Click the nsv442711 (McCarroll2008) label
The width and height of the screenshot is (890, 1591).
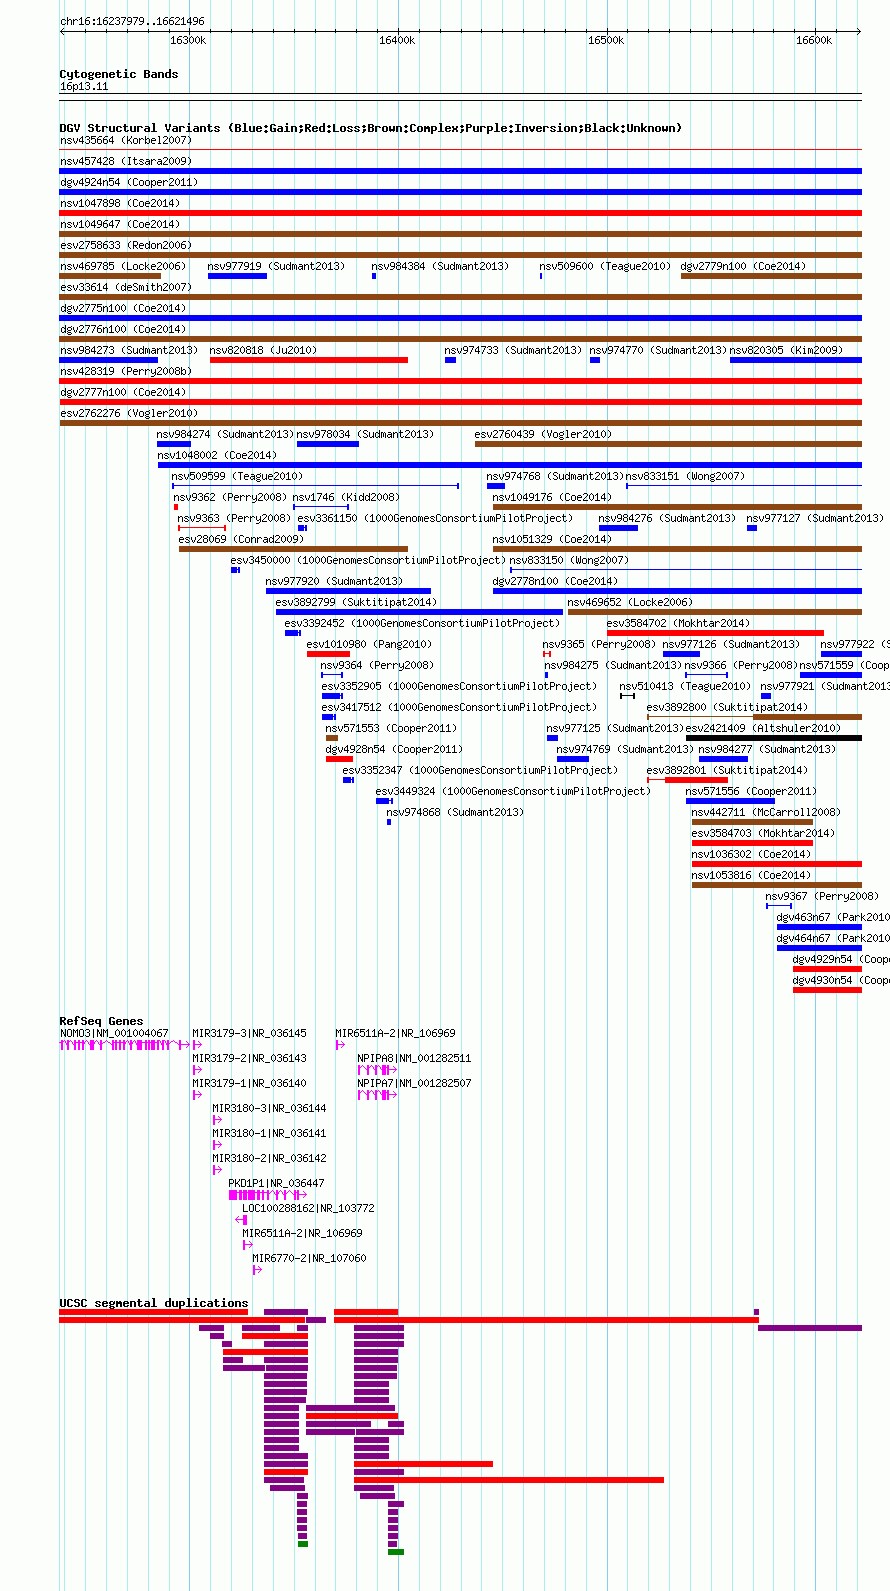[x=766, y=812]
